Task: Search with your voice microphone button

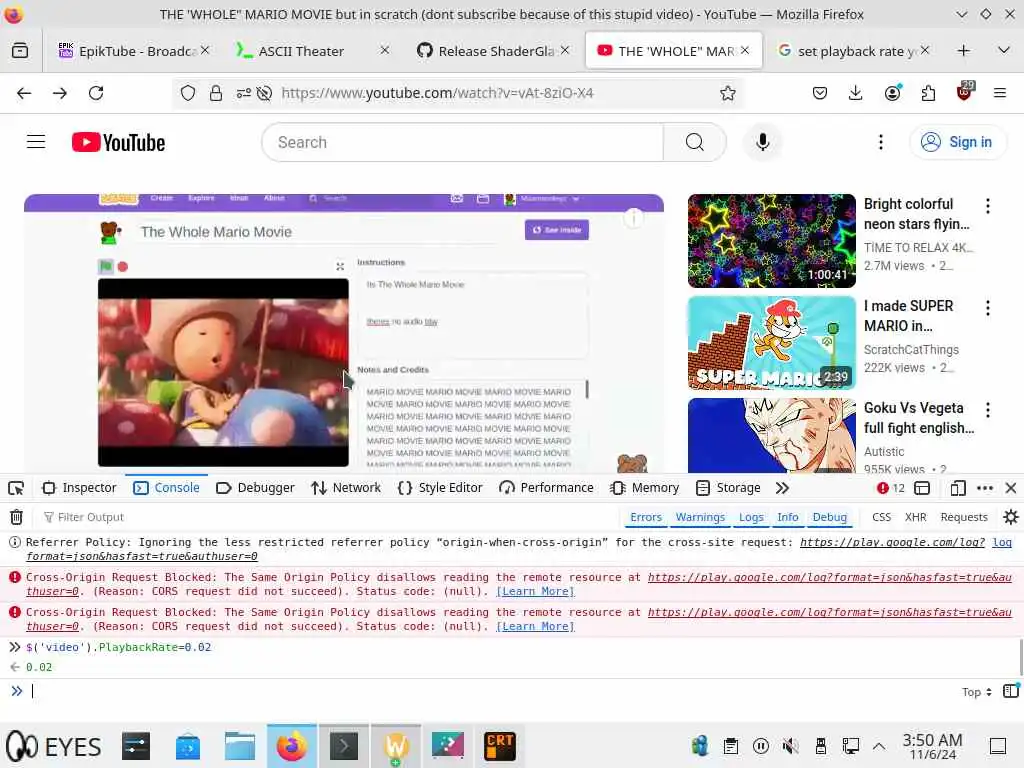Action: point(762,142)
